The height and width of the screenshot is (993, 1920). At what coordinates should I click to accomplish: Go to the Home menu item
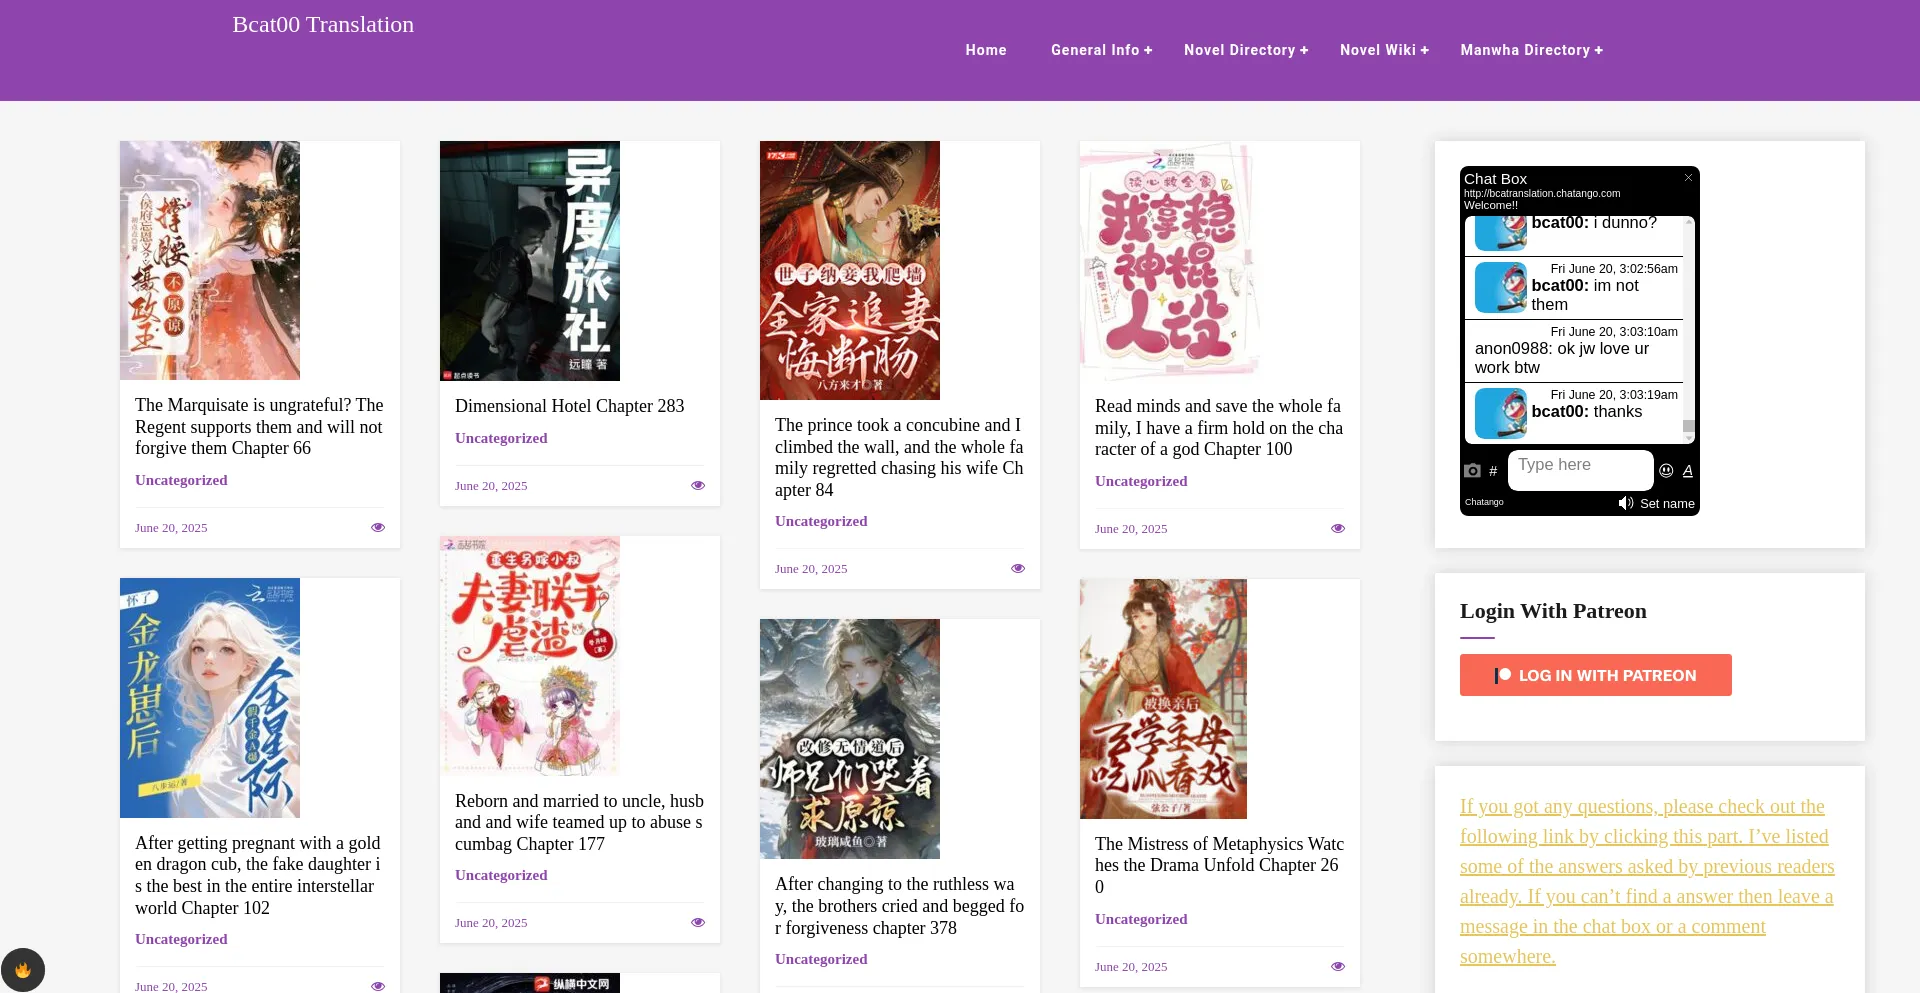[x=986, y=50]
